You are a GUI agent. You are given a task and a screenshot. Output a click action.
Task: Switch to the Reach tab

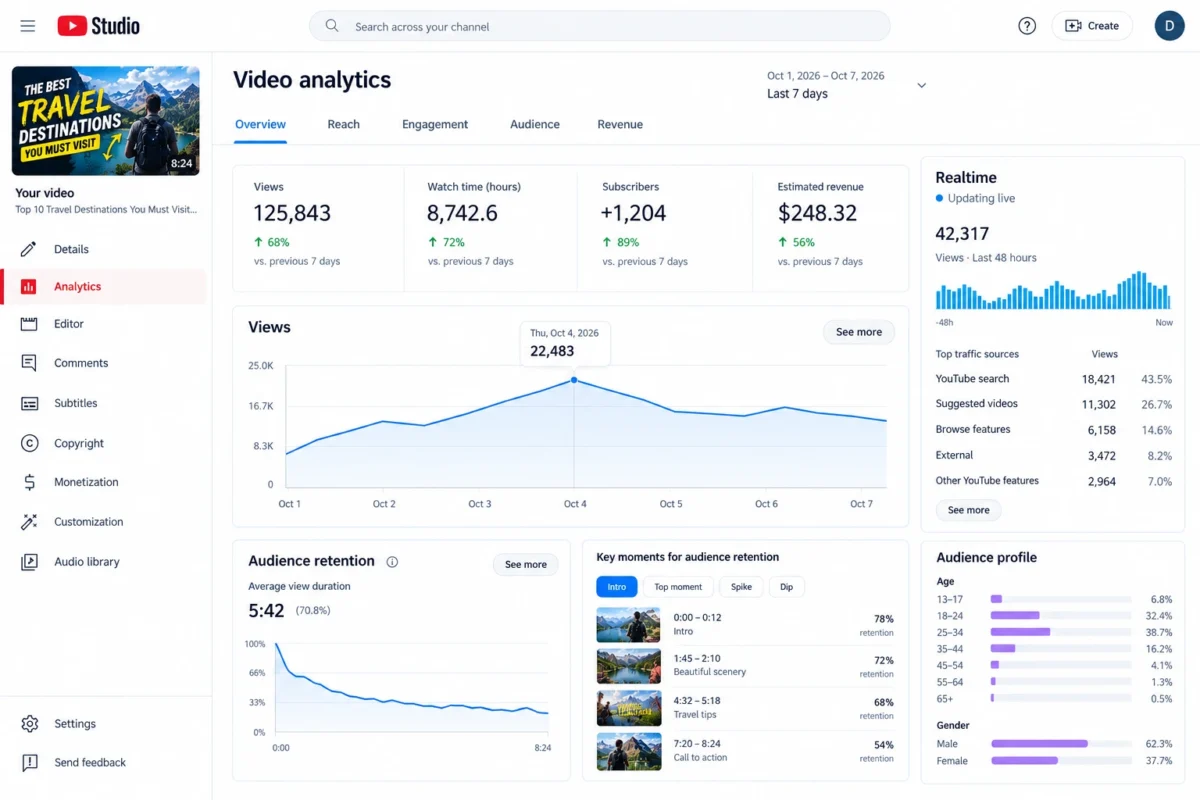(x=343, y=125)
